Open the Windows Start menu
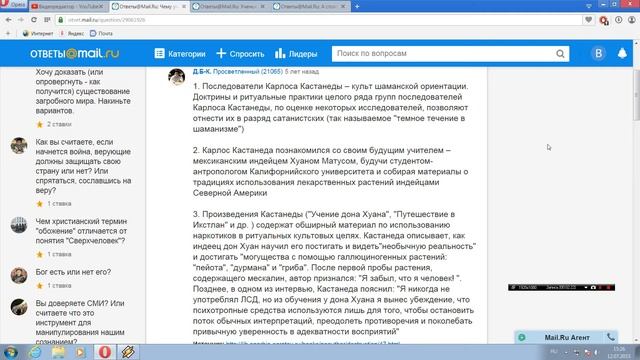The width and height of the screenshot is (640, 360). 10,352
